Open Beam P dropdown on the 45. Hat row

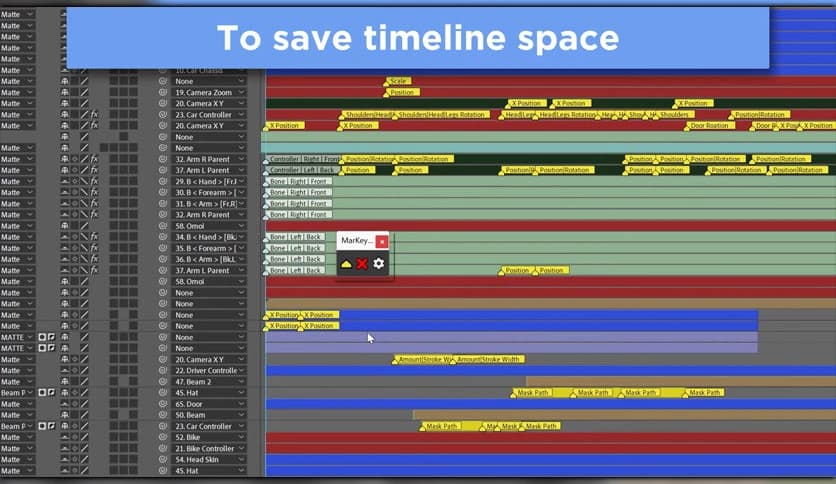(17, 393)
